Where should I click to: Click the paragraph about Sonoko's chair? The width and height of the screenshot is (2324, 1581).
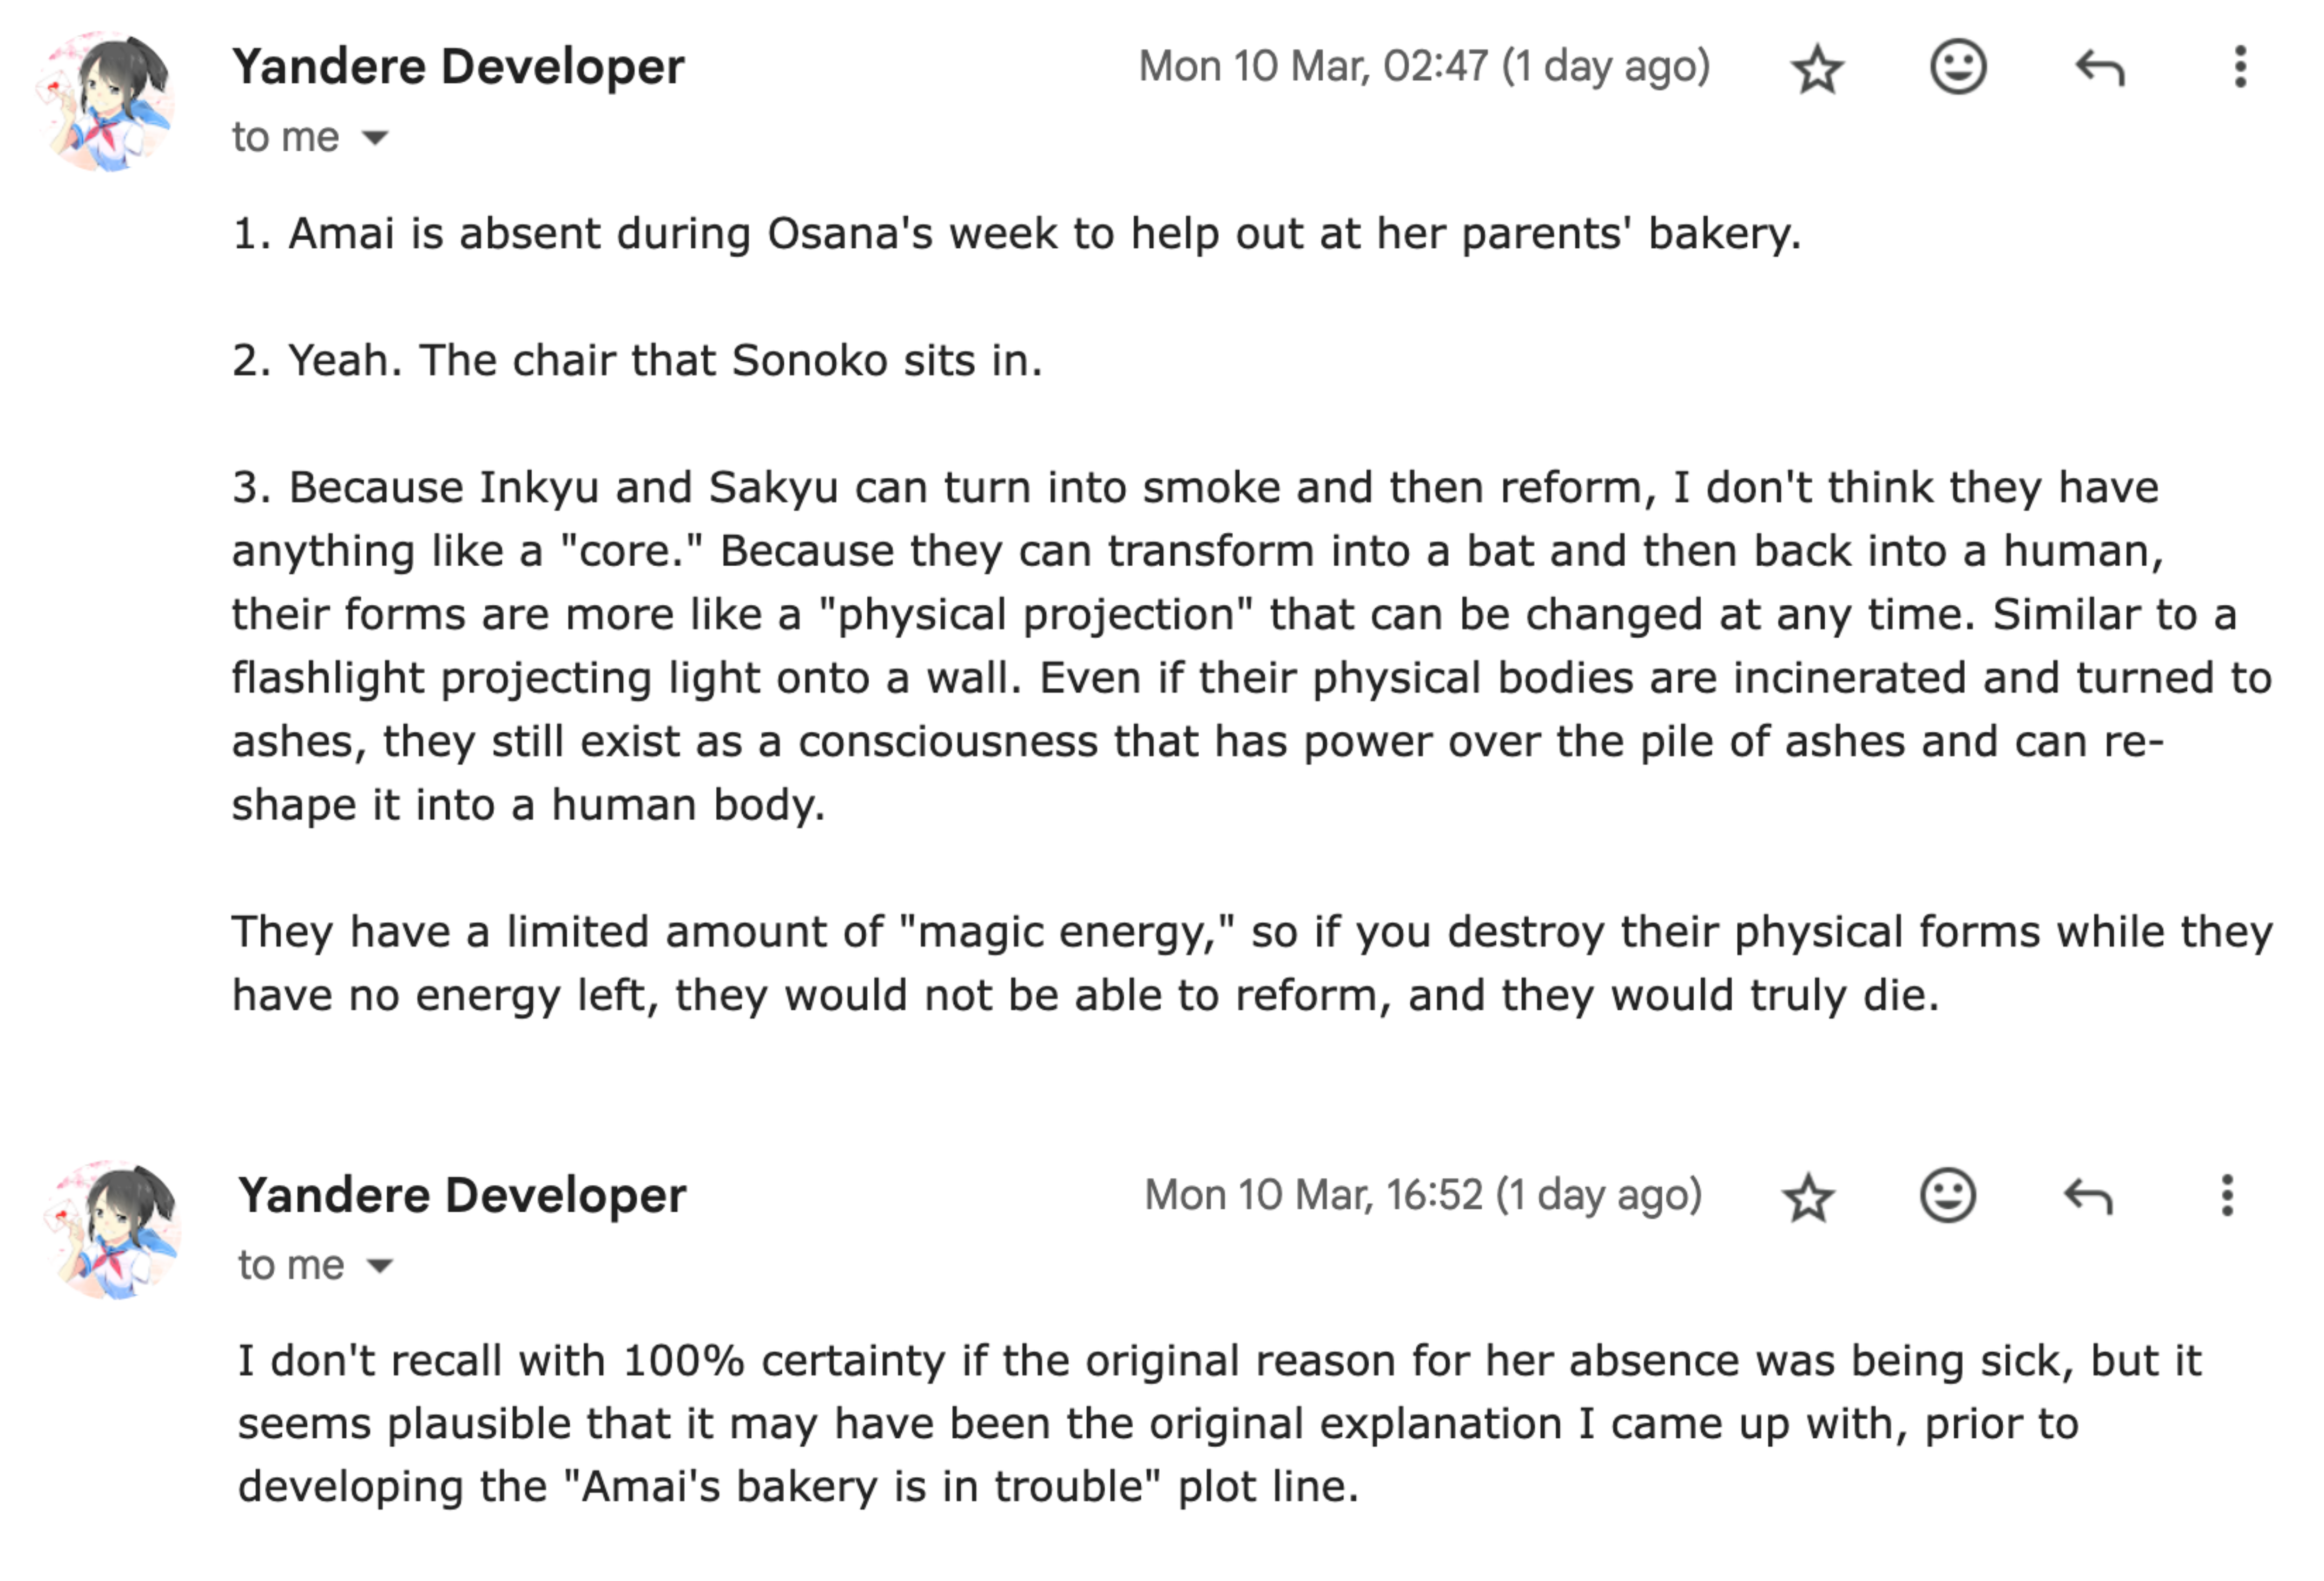(637, 360)
